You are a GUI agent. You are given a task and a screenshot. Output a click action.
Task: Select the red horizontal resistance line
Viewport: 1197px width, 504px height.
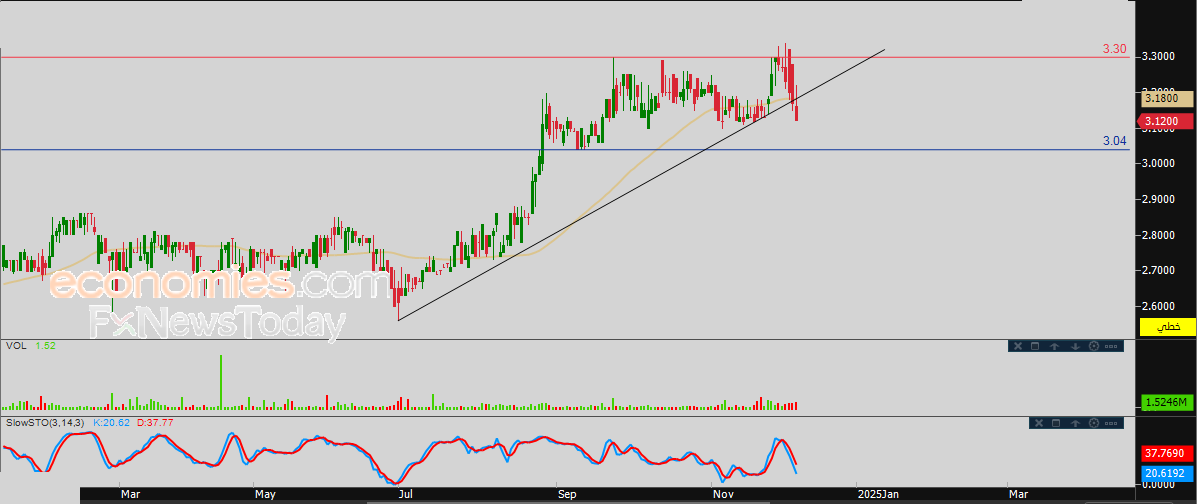coord(565,57)
